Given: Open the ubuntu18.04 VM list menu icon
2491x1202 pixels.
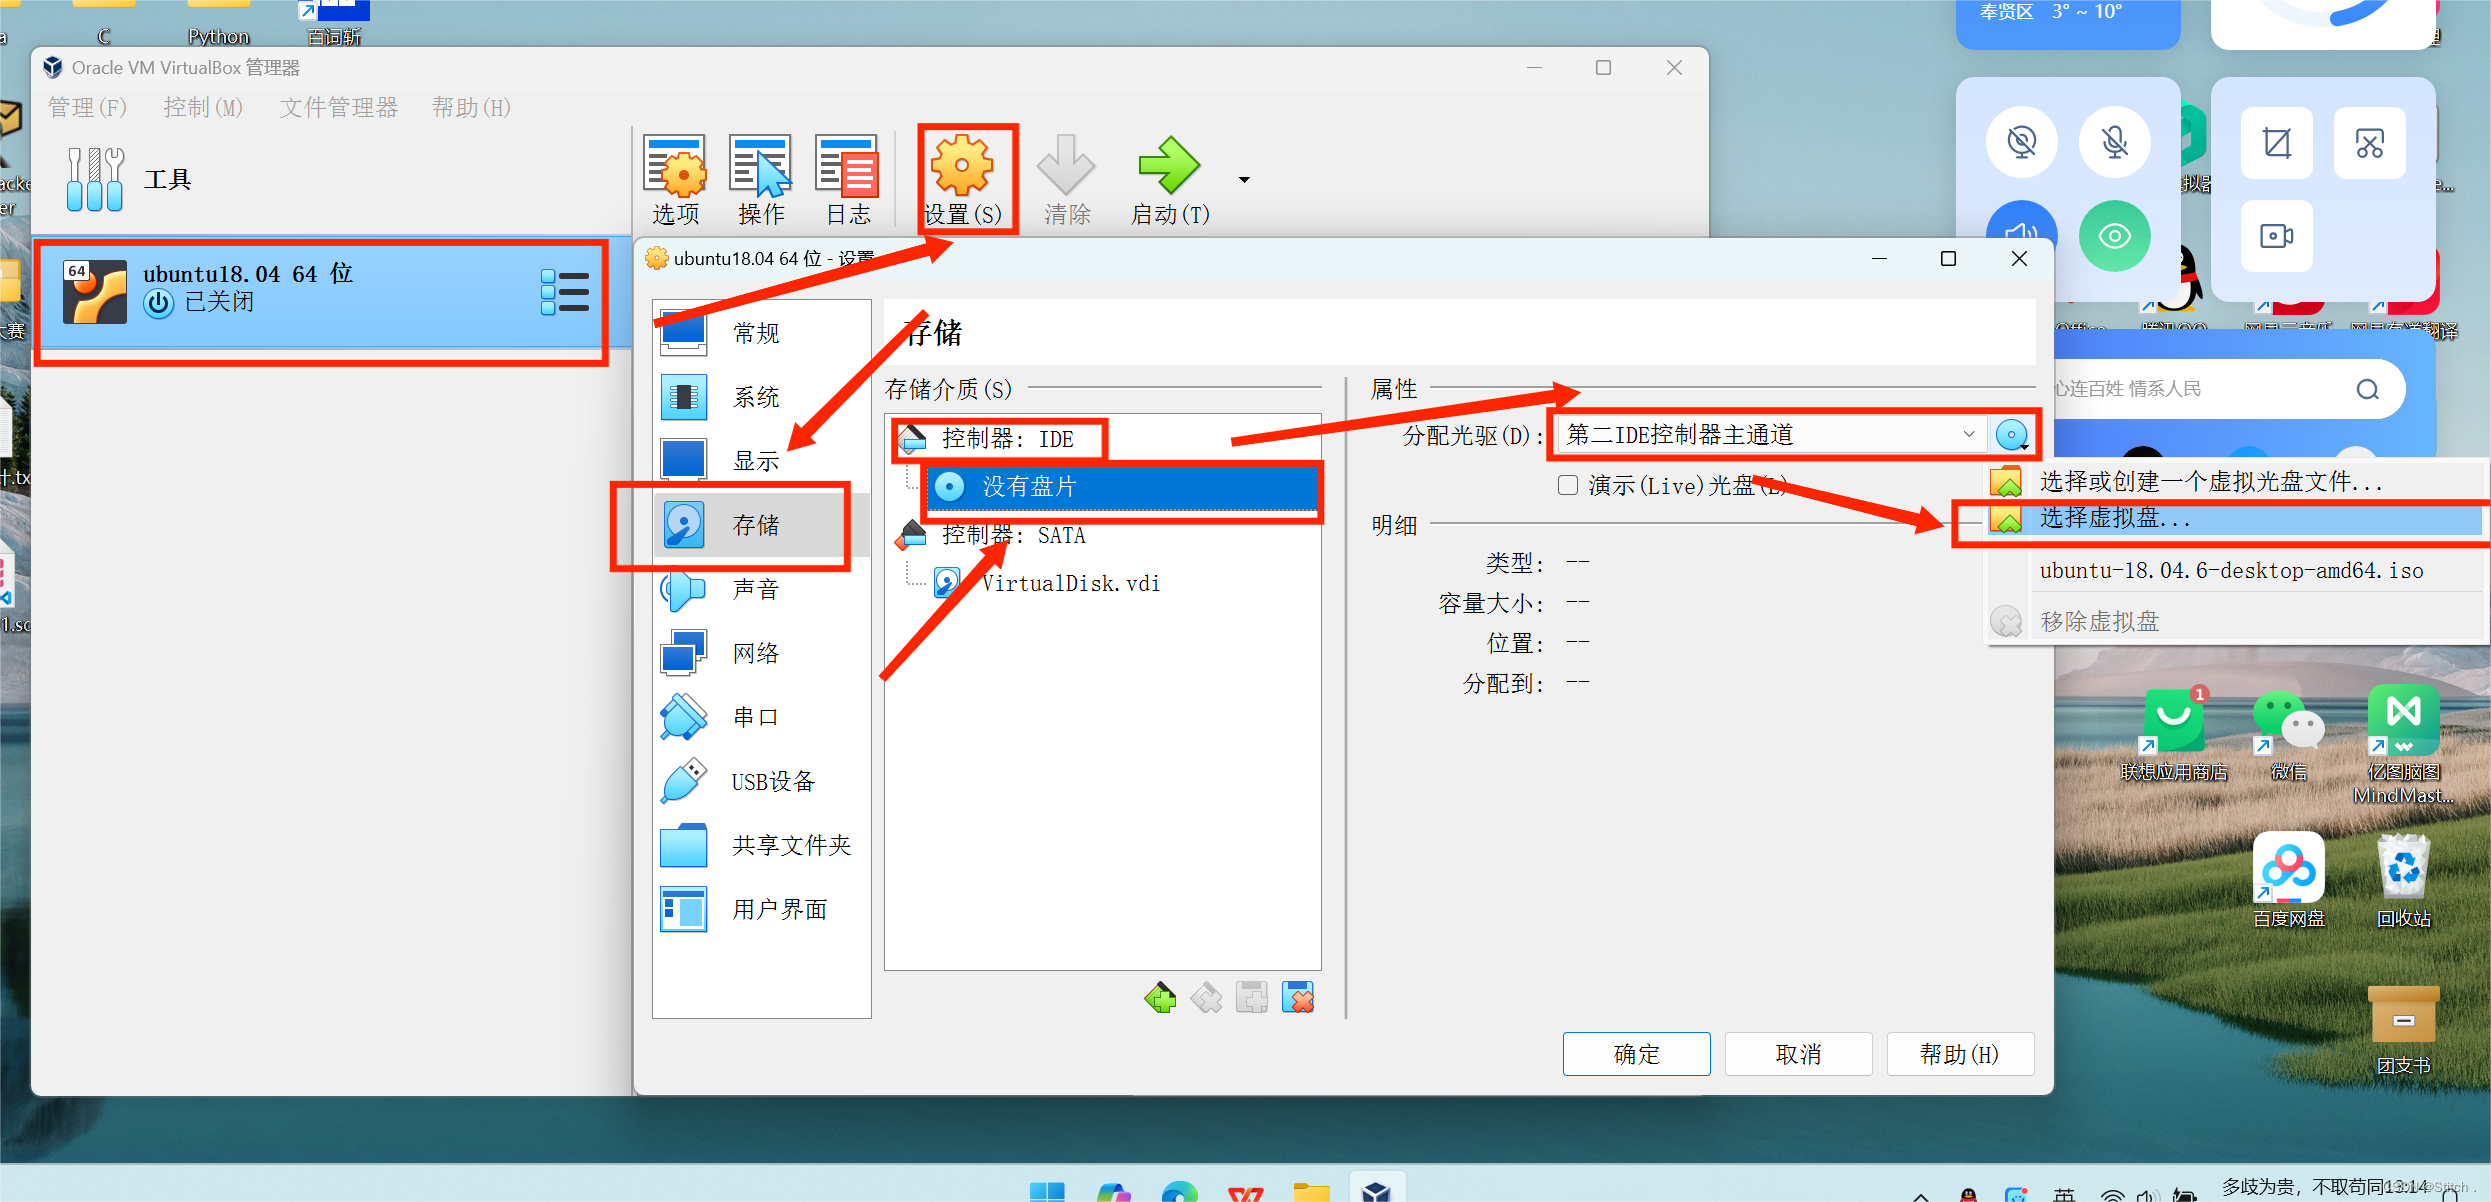Looking at the screenshot, I should tap(565, 293).
